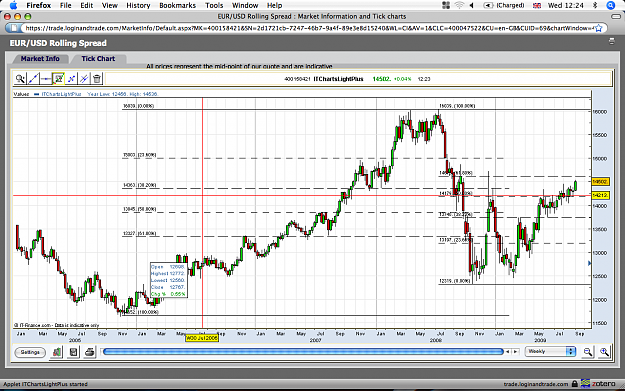The width and height of the screenshot is (625, 391).
Task: Switch to the Market Info tab
Action: pos(40,59)
